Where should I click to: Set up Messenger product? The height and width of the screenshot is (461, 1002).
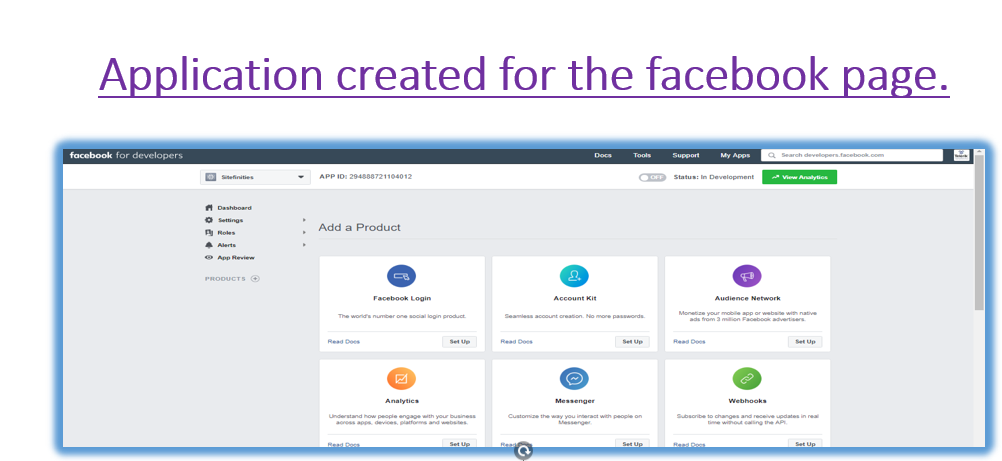click(x=633, y=443)
